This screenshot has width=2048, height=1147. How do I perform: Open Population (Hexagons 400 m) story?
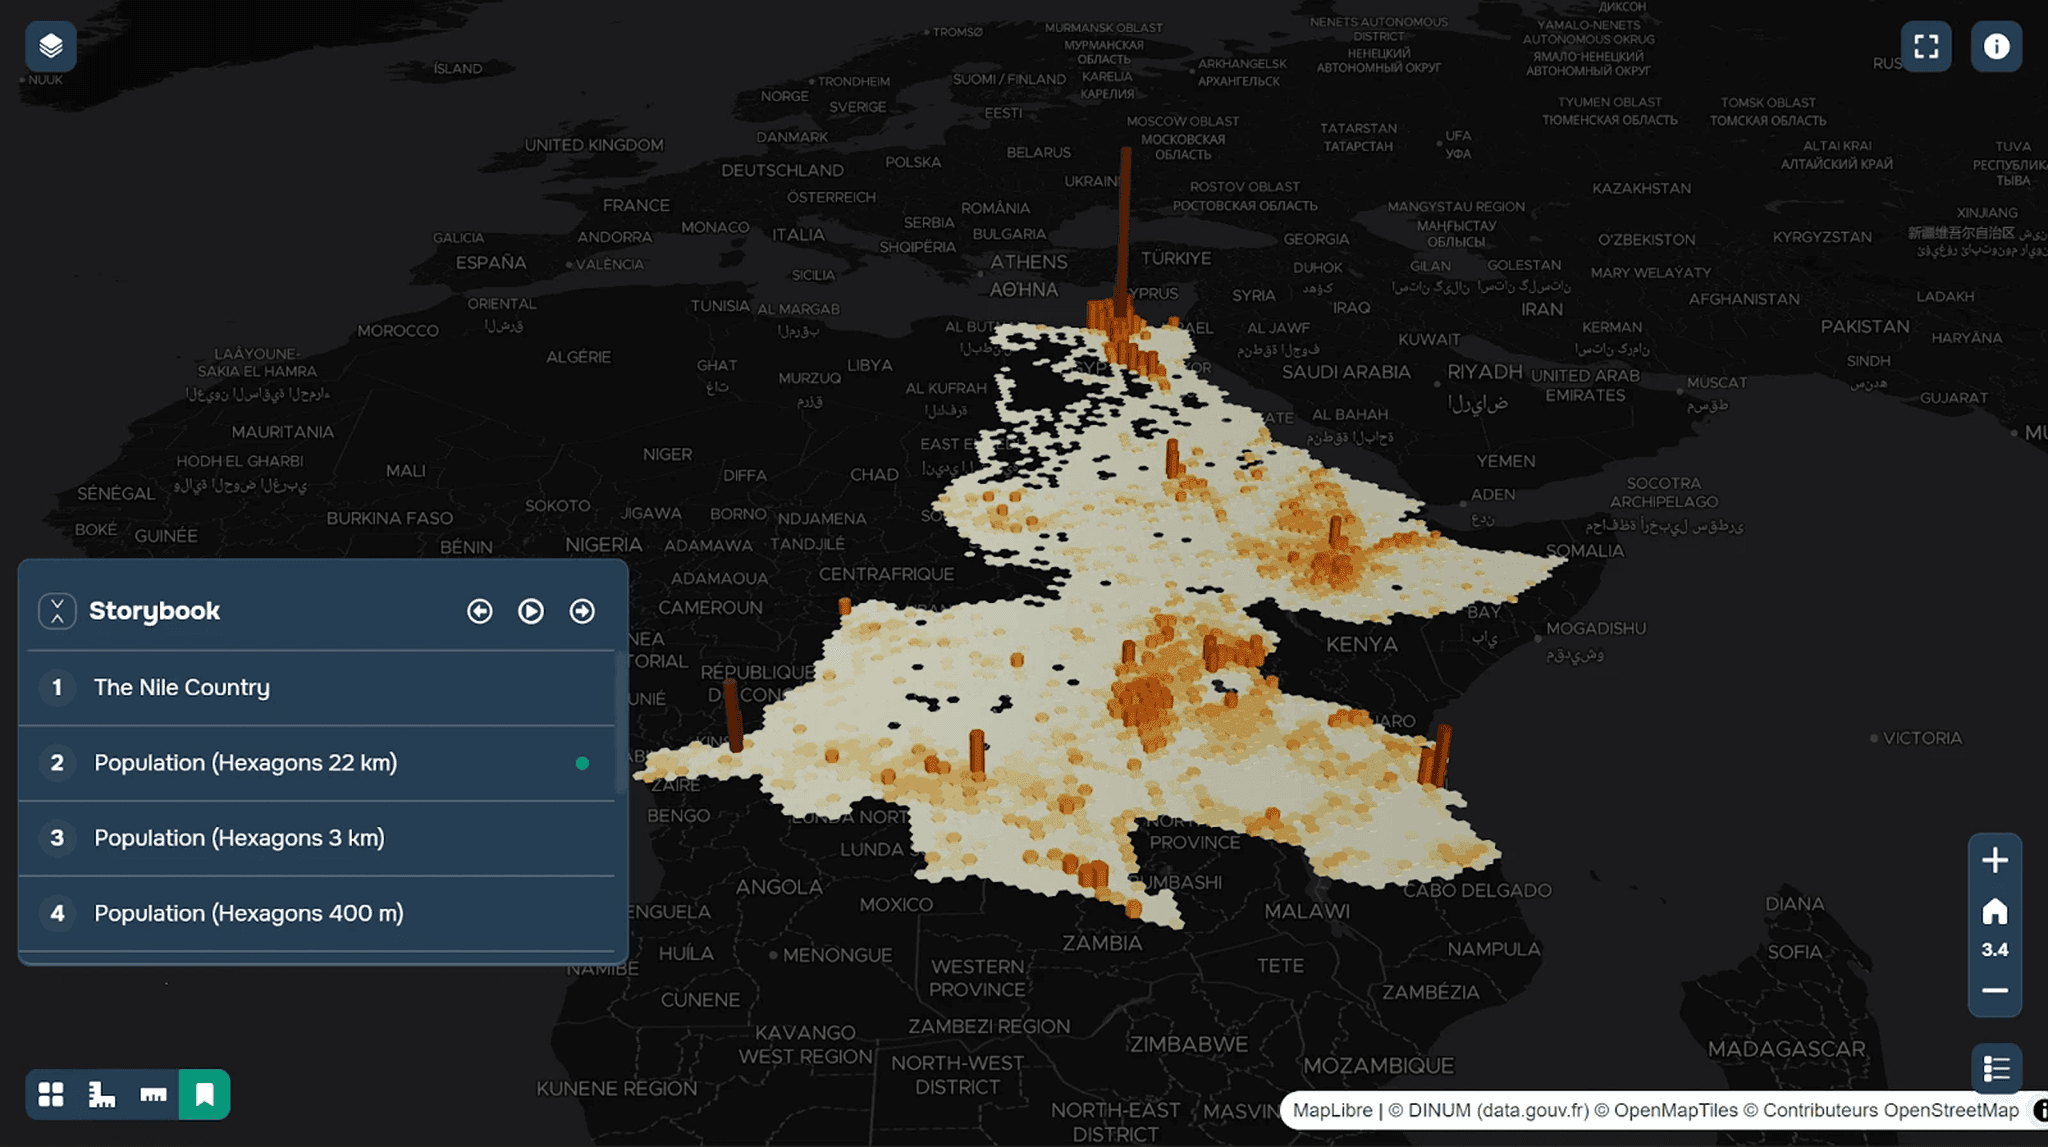[248, 913]
